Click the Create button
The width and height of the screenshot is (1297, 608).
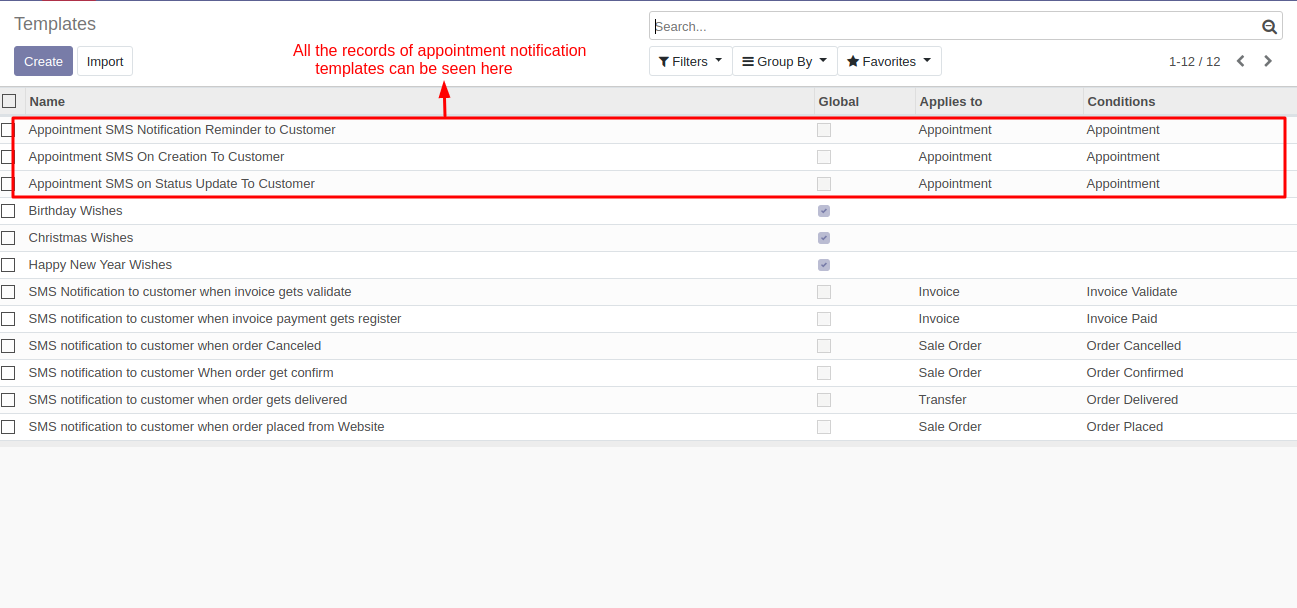click(43, 61)
